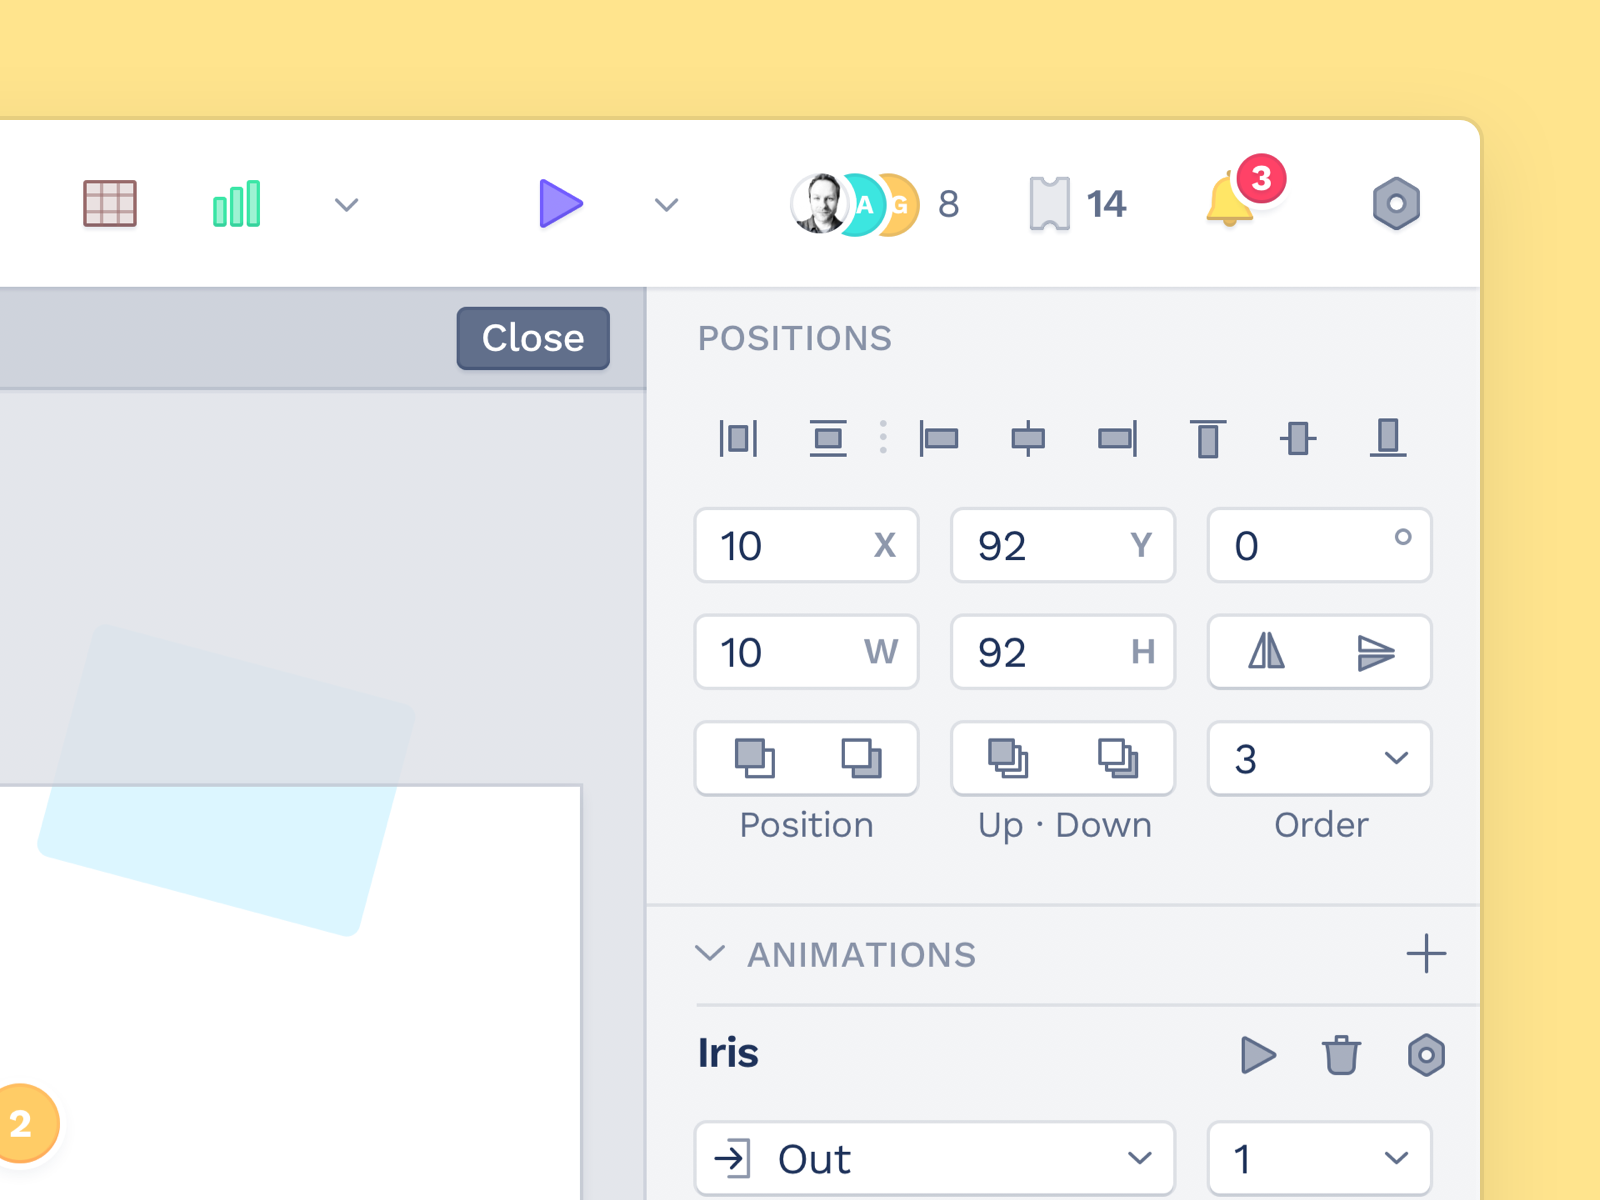
Task: Open the table grid view icon
Action: (x=110, y=204)
